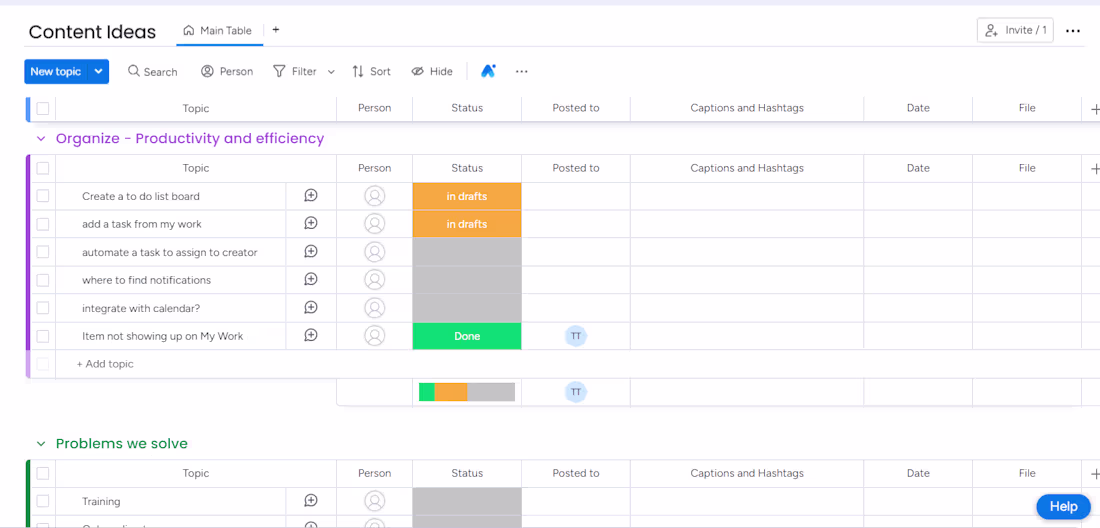The width and height of the screenshot is (1100, 528).
Task: Open the monday AI assistant icon
Action: [x=488, y=71]
